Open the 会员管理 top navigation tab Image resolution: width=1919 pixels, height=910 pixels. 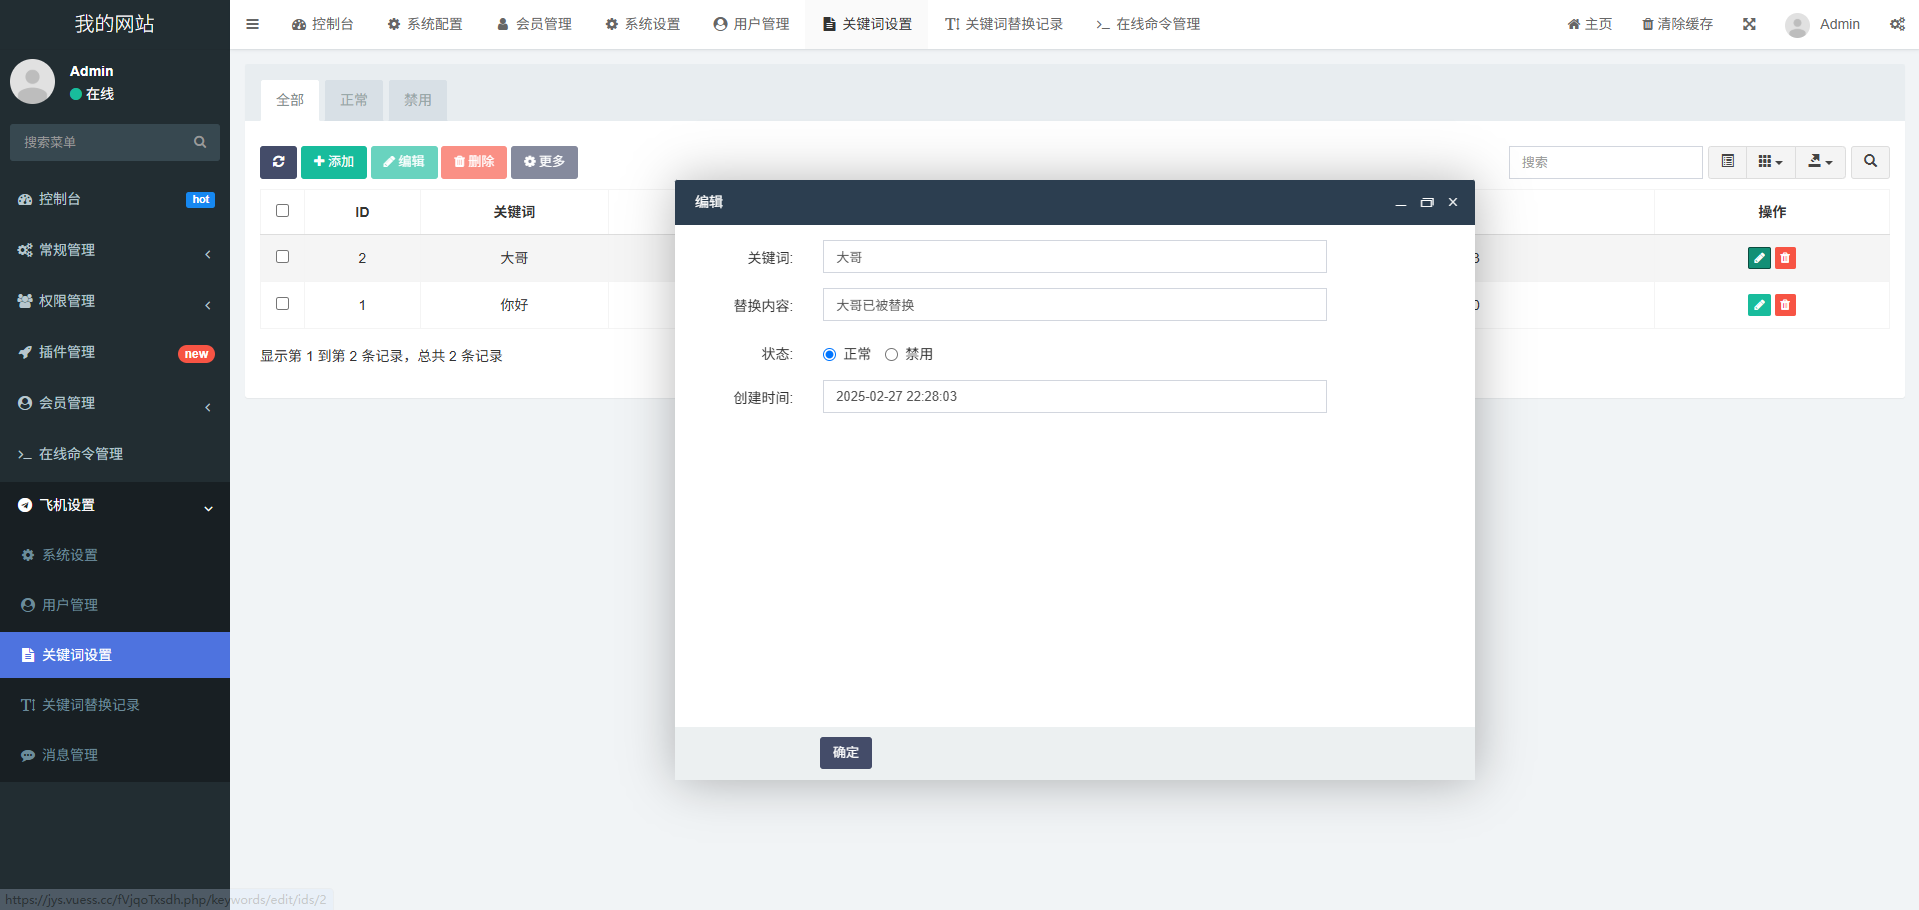point(534,24)
